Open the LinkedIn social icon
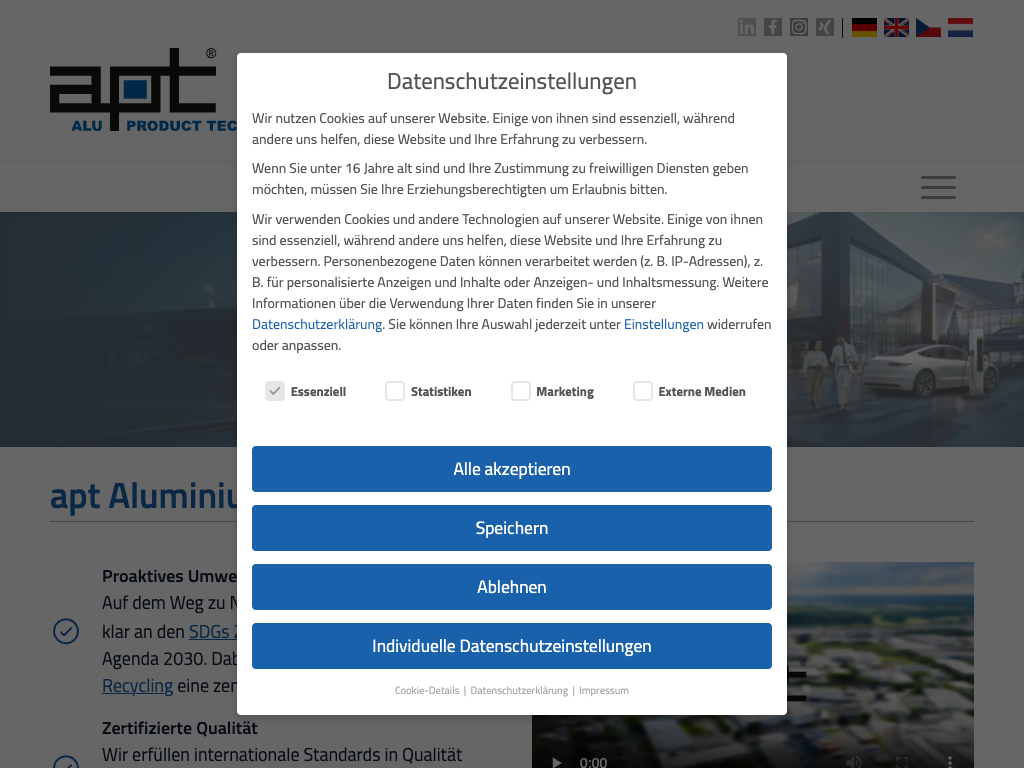Image resolution: width=1024 pixels, height=768 pixels. click(747, 27)
